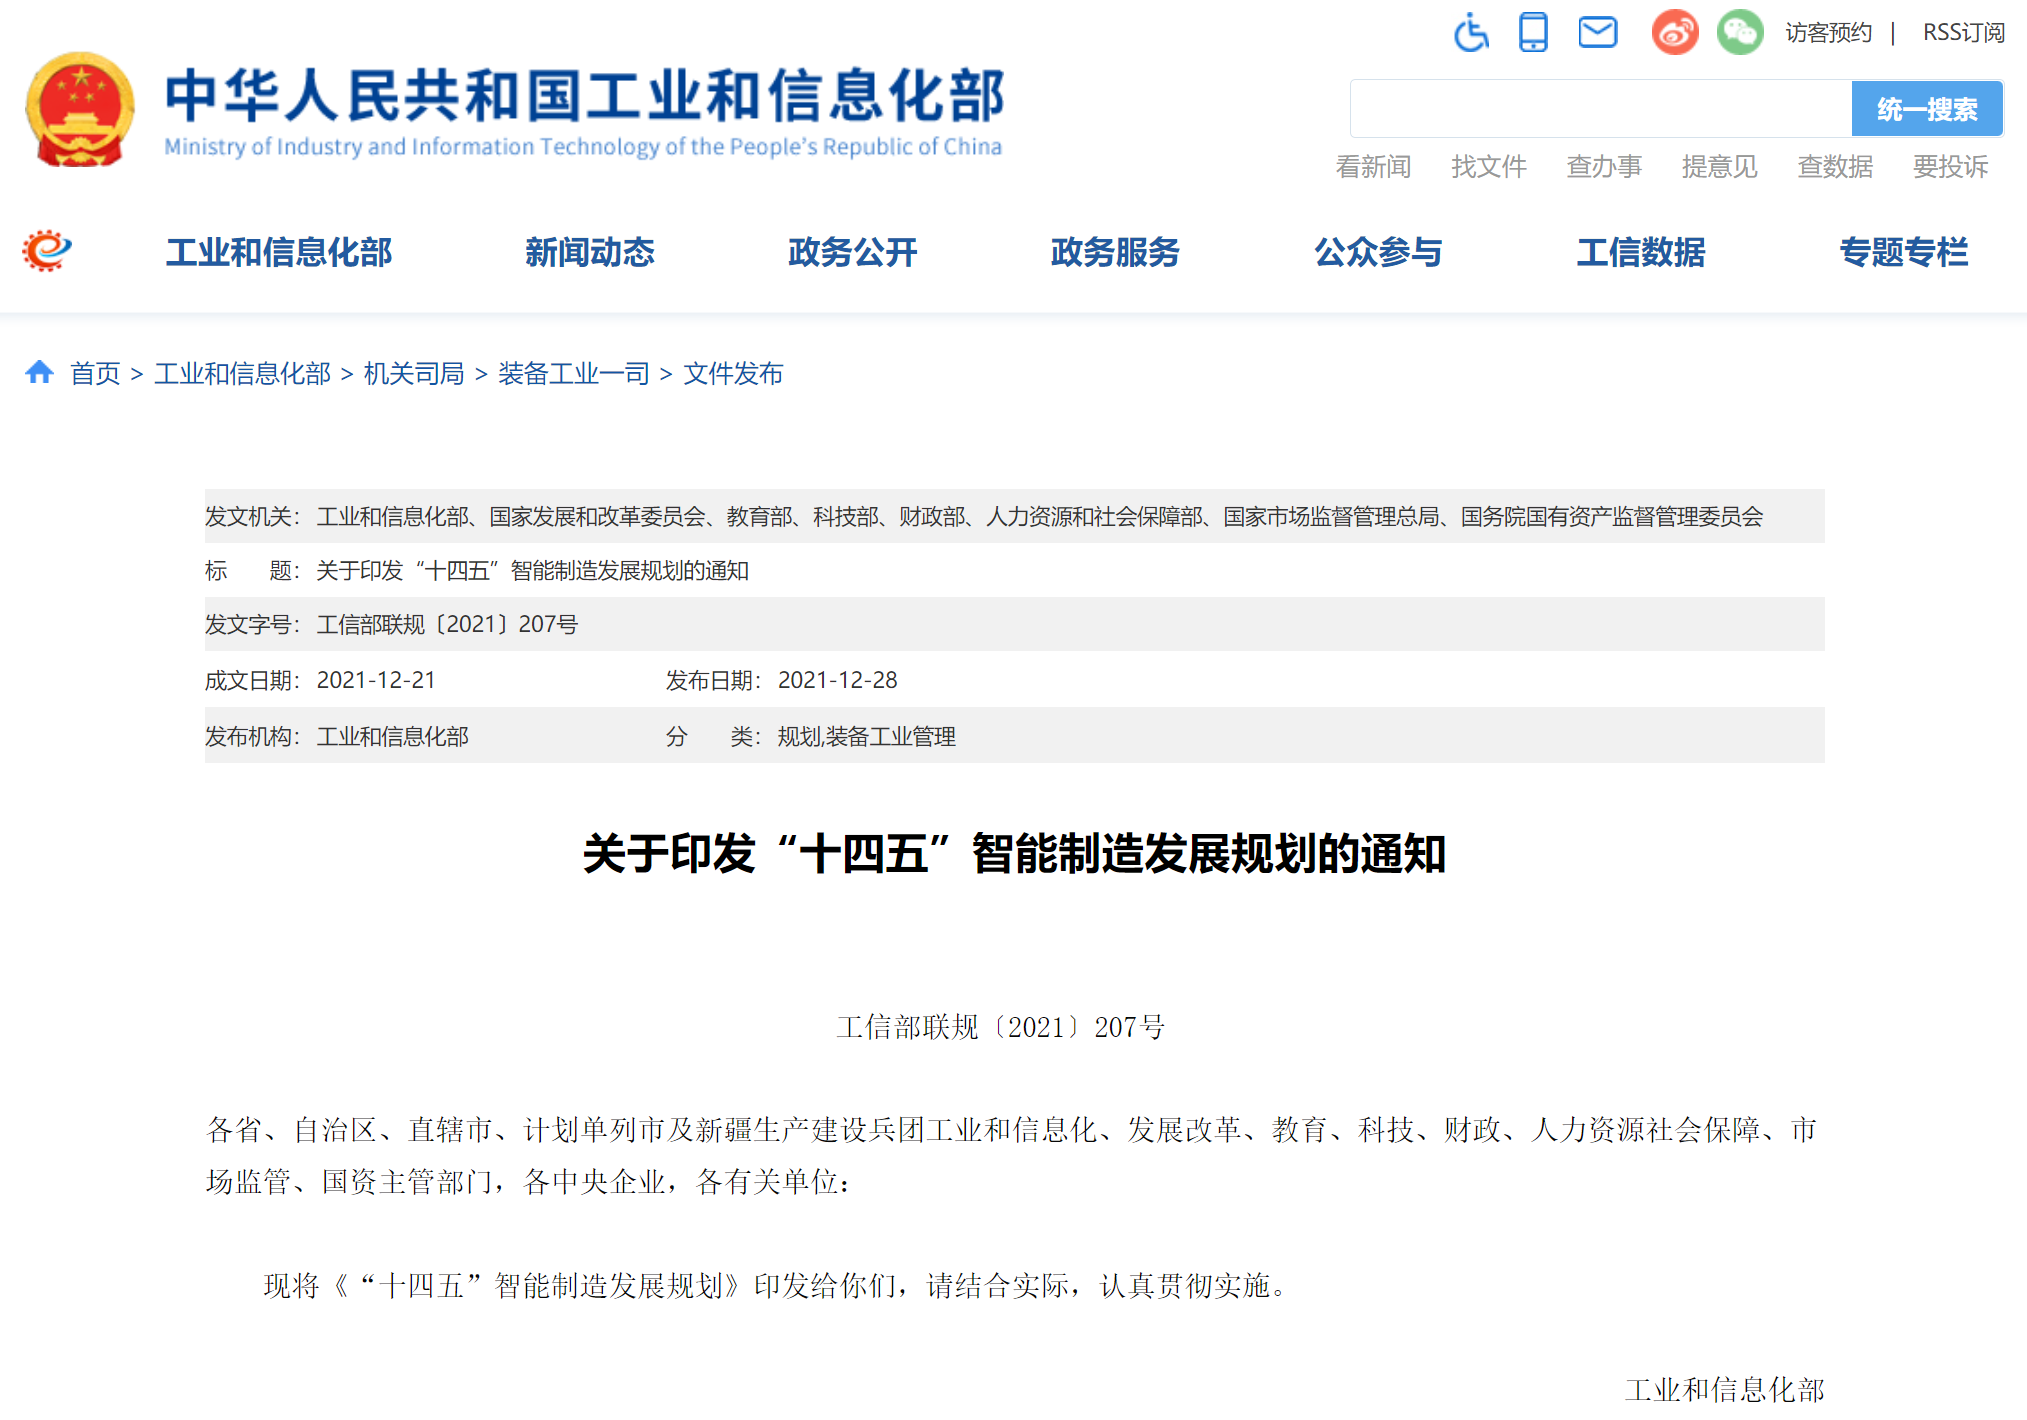Click the signature 工业和信息化部 at bottom right
The height and width of the screenshot is (1420, 2027).
click(1724, 1390)
